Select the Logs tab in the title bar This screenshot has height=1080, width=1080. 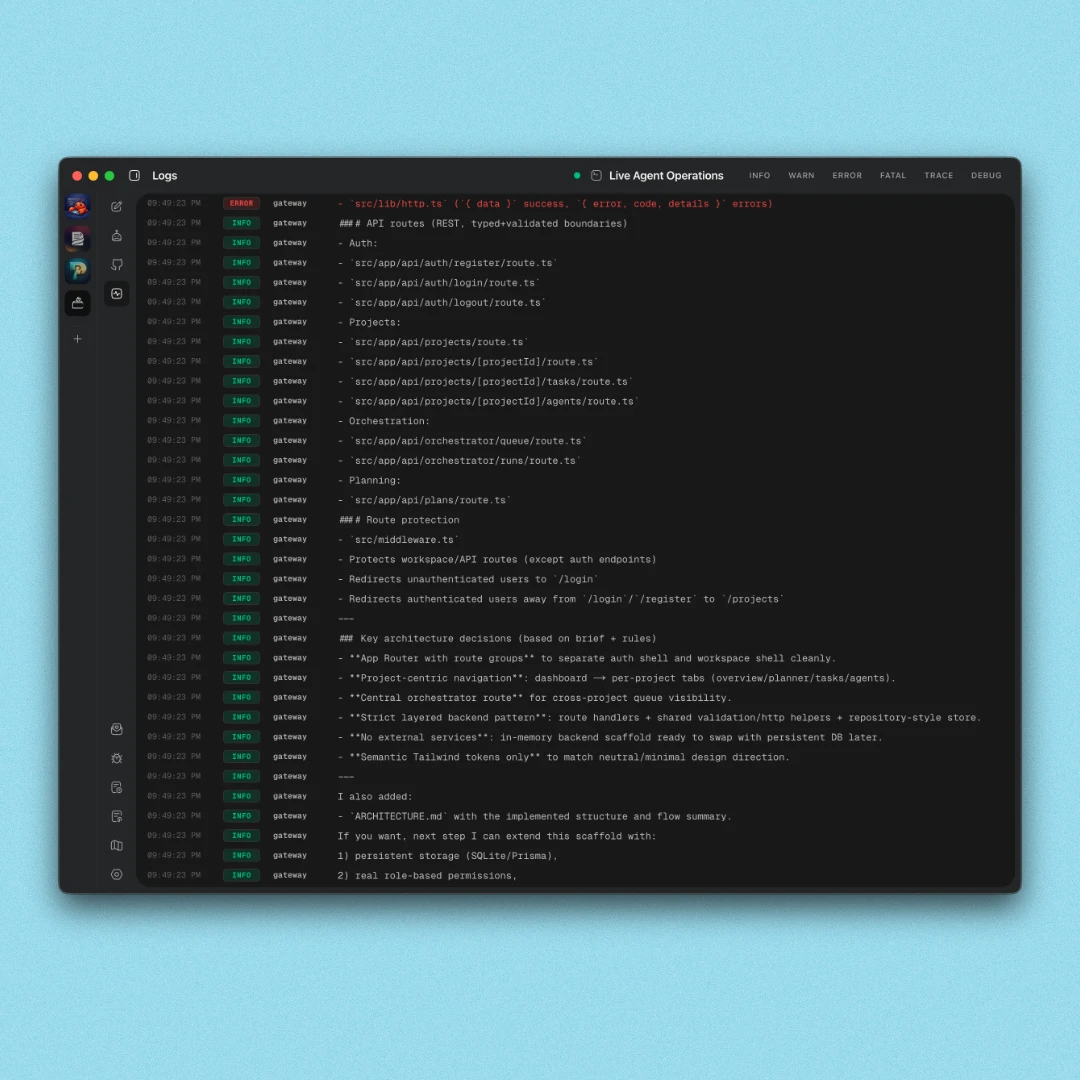[164, 175]
